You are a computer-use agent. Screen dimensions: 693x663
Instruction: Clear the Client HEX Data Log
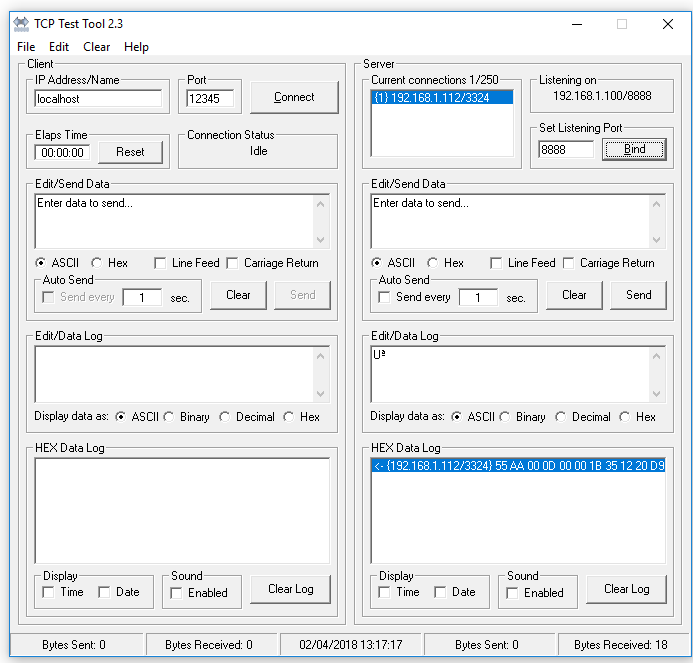click(290, 589)
